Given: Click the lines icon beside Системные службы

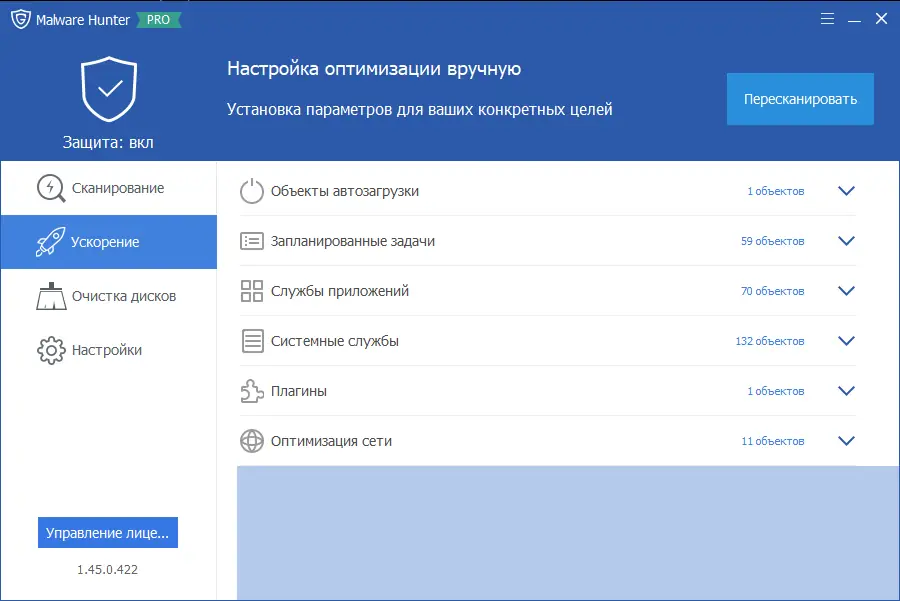Looking at the screenshot, I should tap(252, 340).
